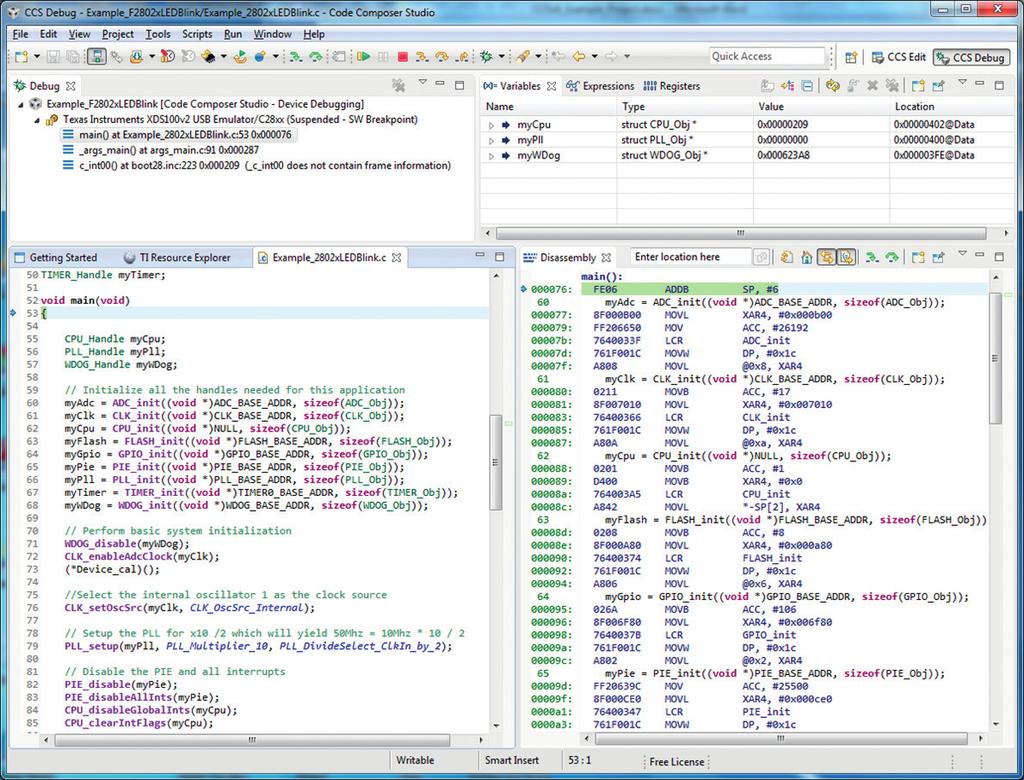Click the Assembly Step Into green icon
The image size is (1024, 780).
[296, 57]
